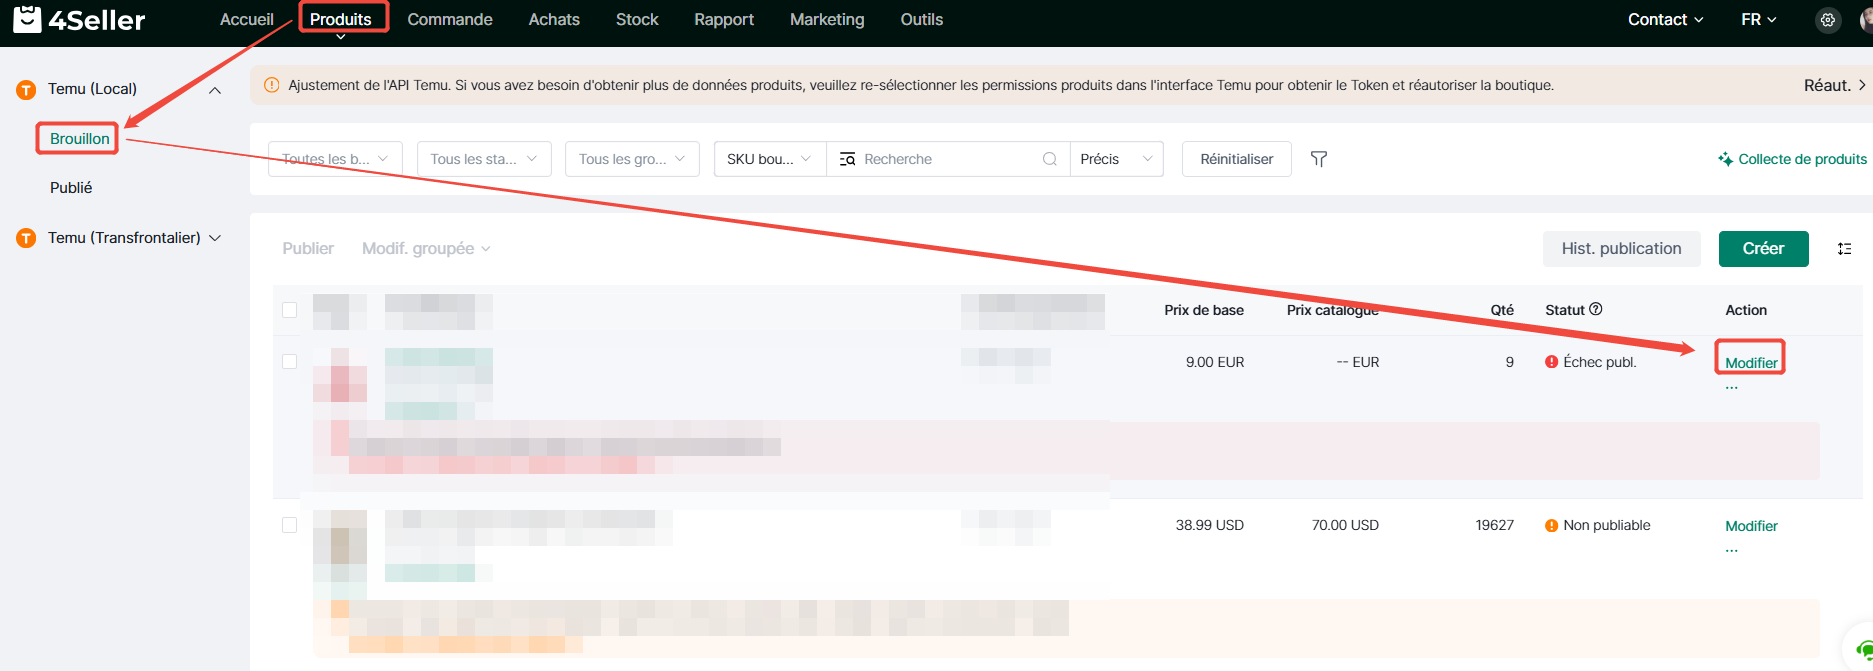The height and width of the screenshot is (671, 1873).
Task: Open the Précis match mode dropdown
Action: (x=1116, y=159)
